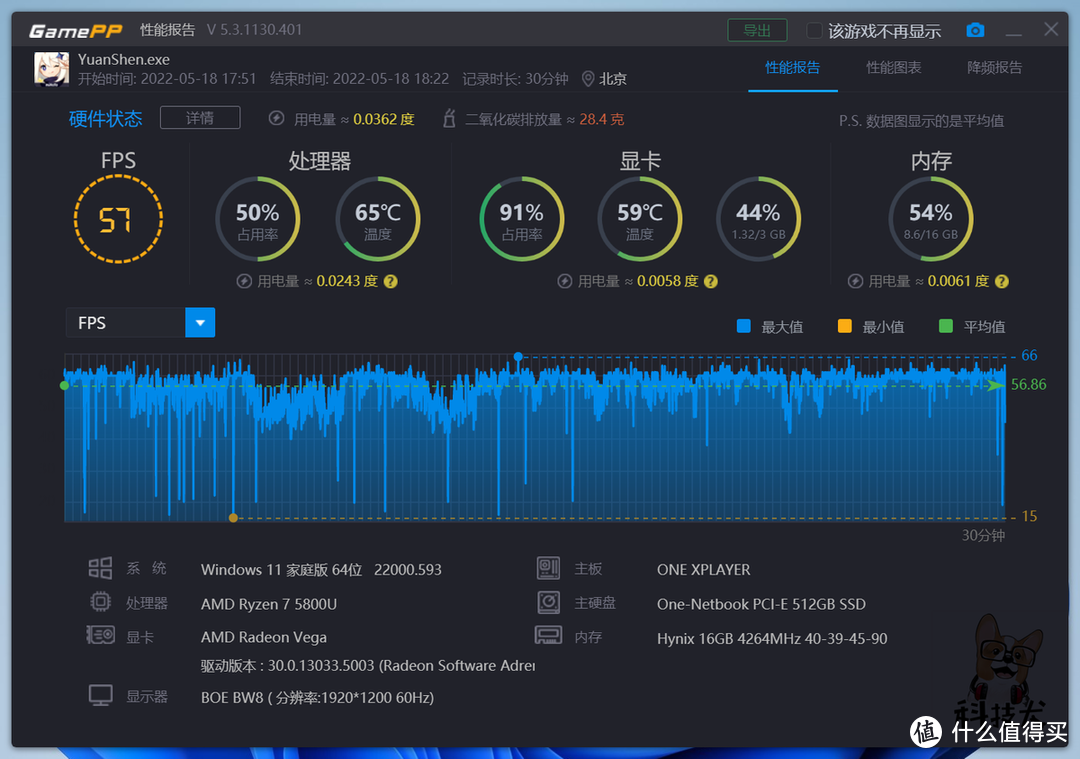1080x759 pixels.
Task: Click the 56.86 average FPS value
Action: 1028,384
